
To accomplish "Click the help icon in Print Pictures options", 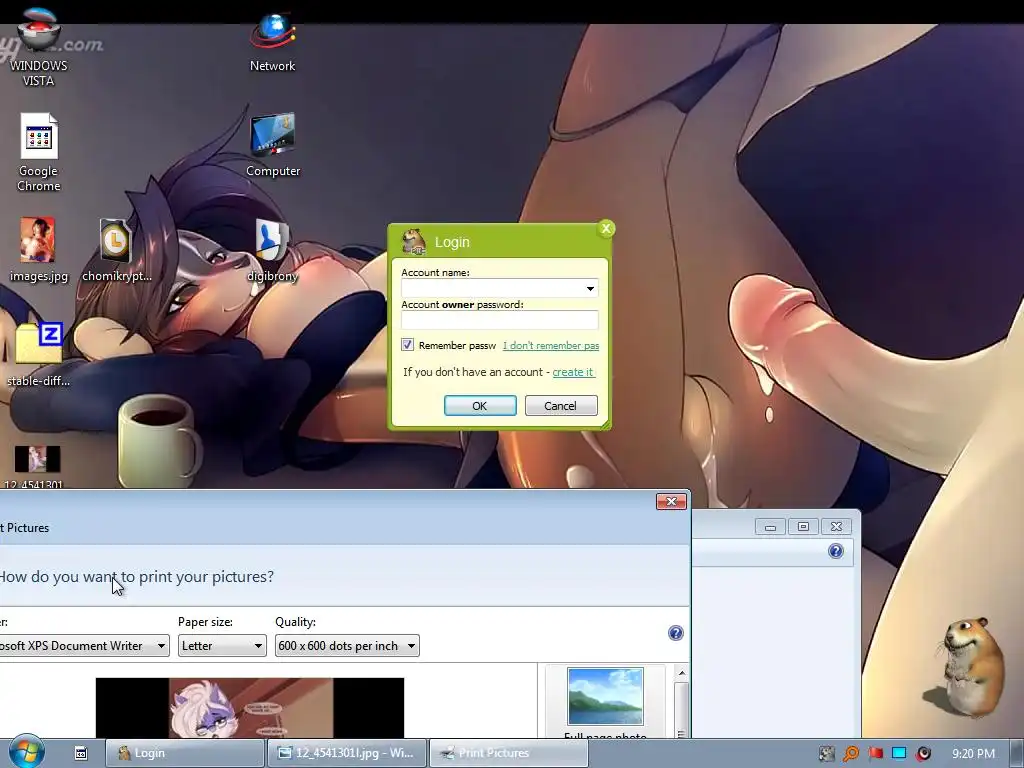I will click(676, 633).
